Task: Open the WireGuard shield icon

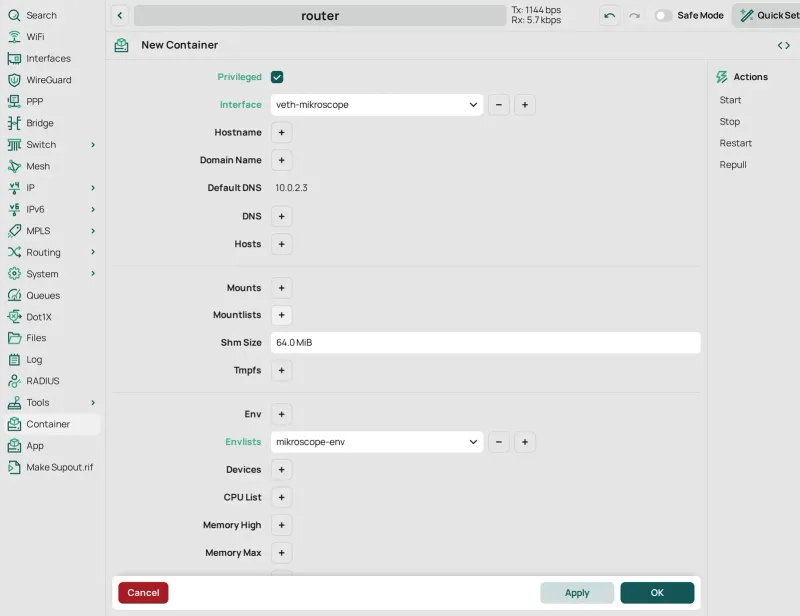Action: [14, 80]
